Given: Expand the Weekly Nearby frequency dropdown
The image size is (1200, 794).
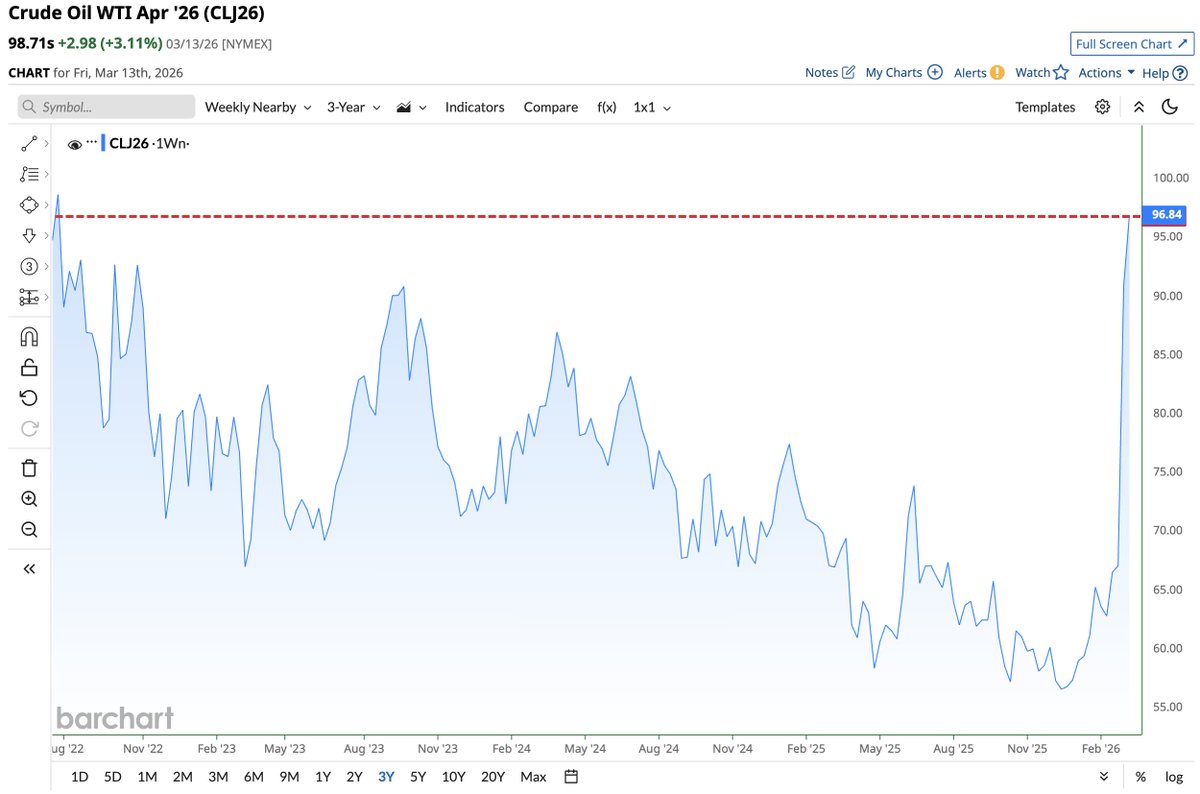Looking at the screenshot, I should pyautogui.click(x=257, y=107).
